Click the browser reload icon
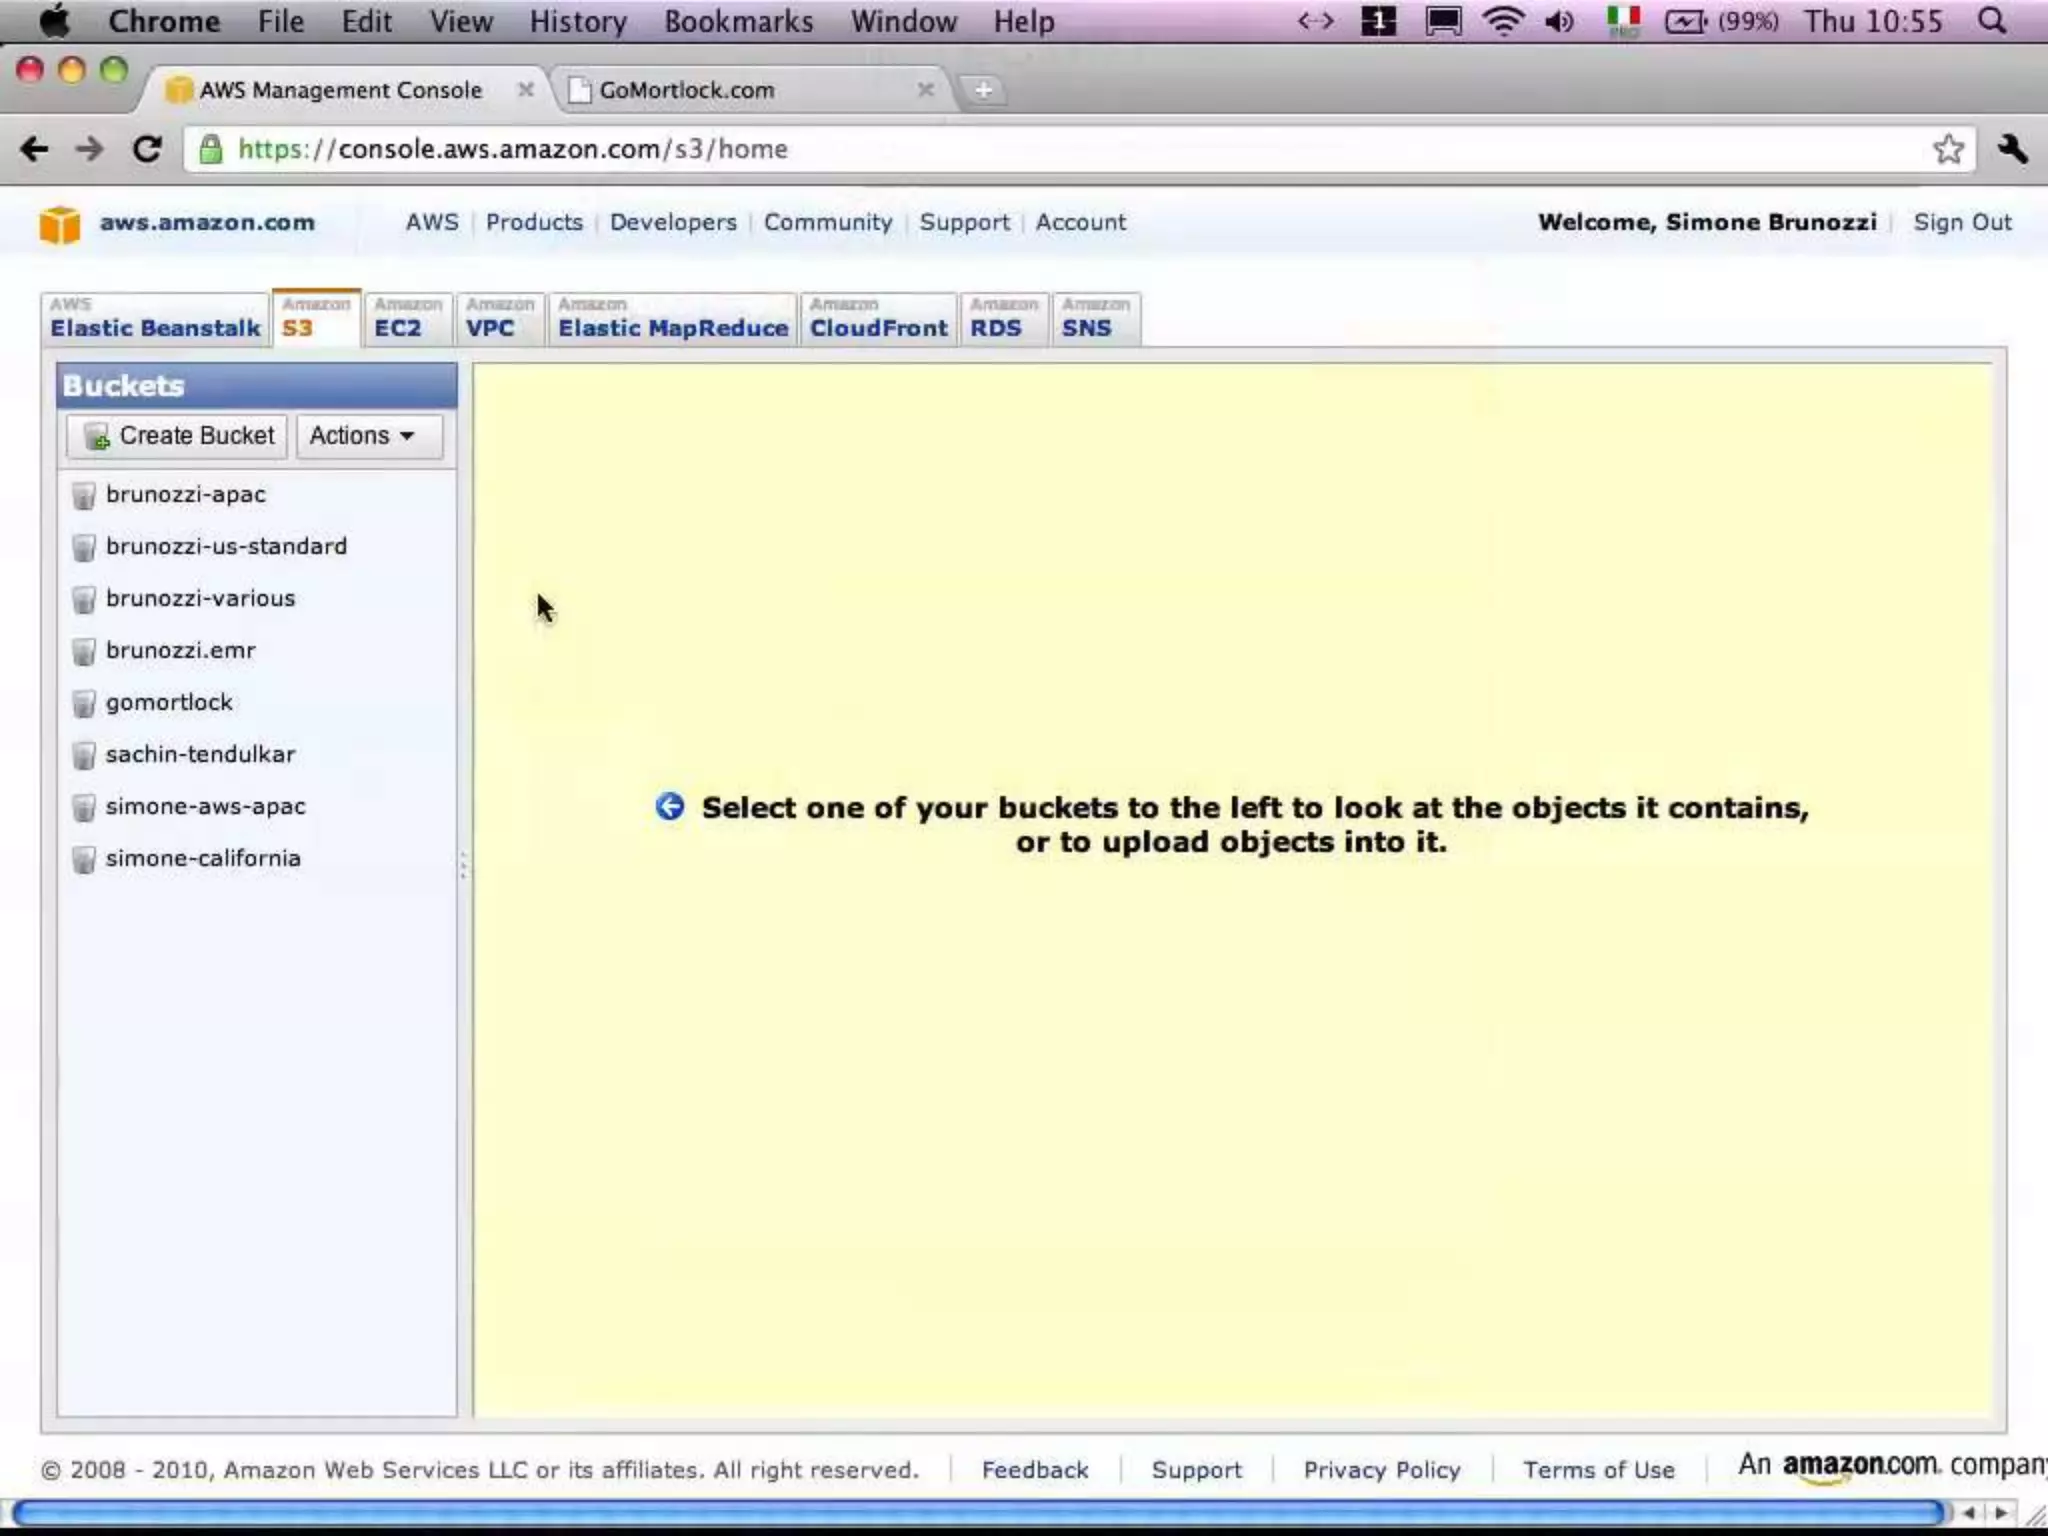Image resolution: width=2048 pixels, height=1536 pixels. pos(147,149)
